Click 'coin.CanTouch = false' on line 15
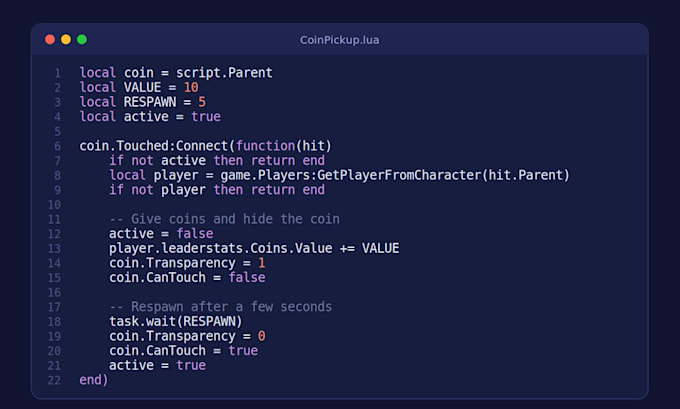The image size is (680, 409). pos(187,278)
